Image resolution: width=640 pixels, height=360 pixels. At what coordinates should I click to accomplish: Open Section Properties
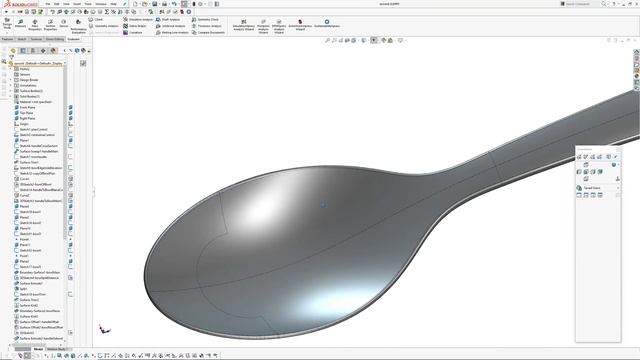point(50,24)
